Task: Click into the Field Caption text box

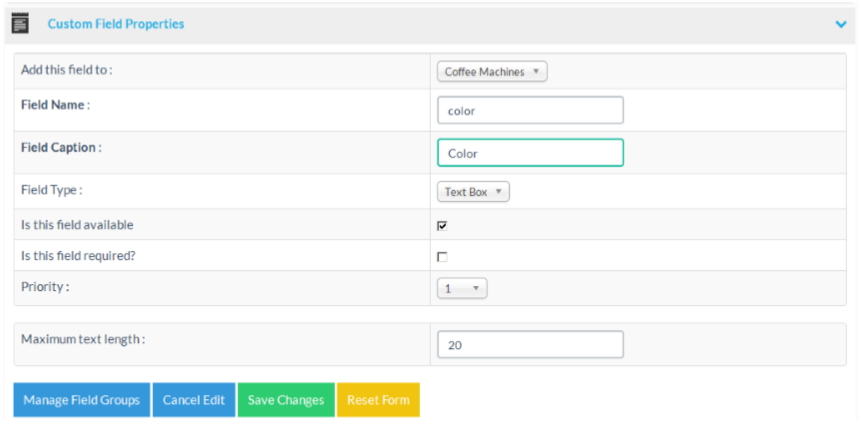Action: [530, 153]
